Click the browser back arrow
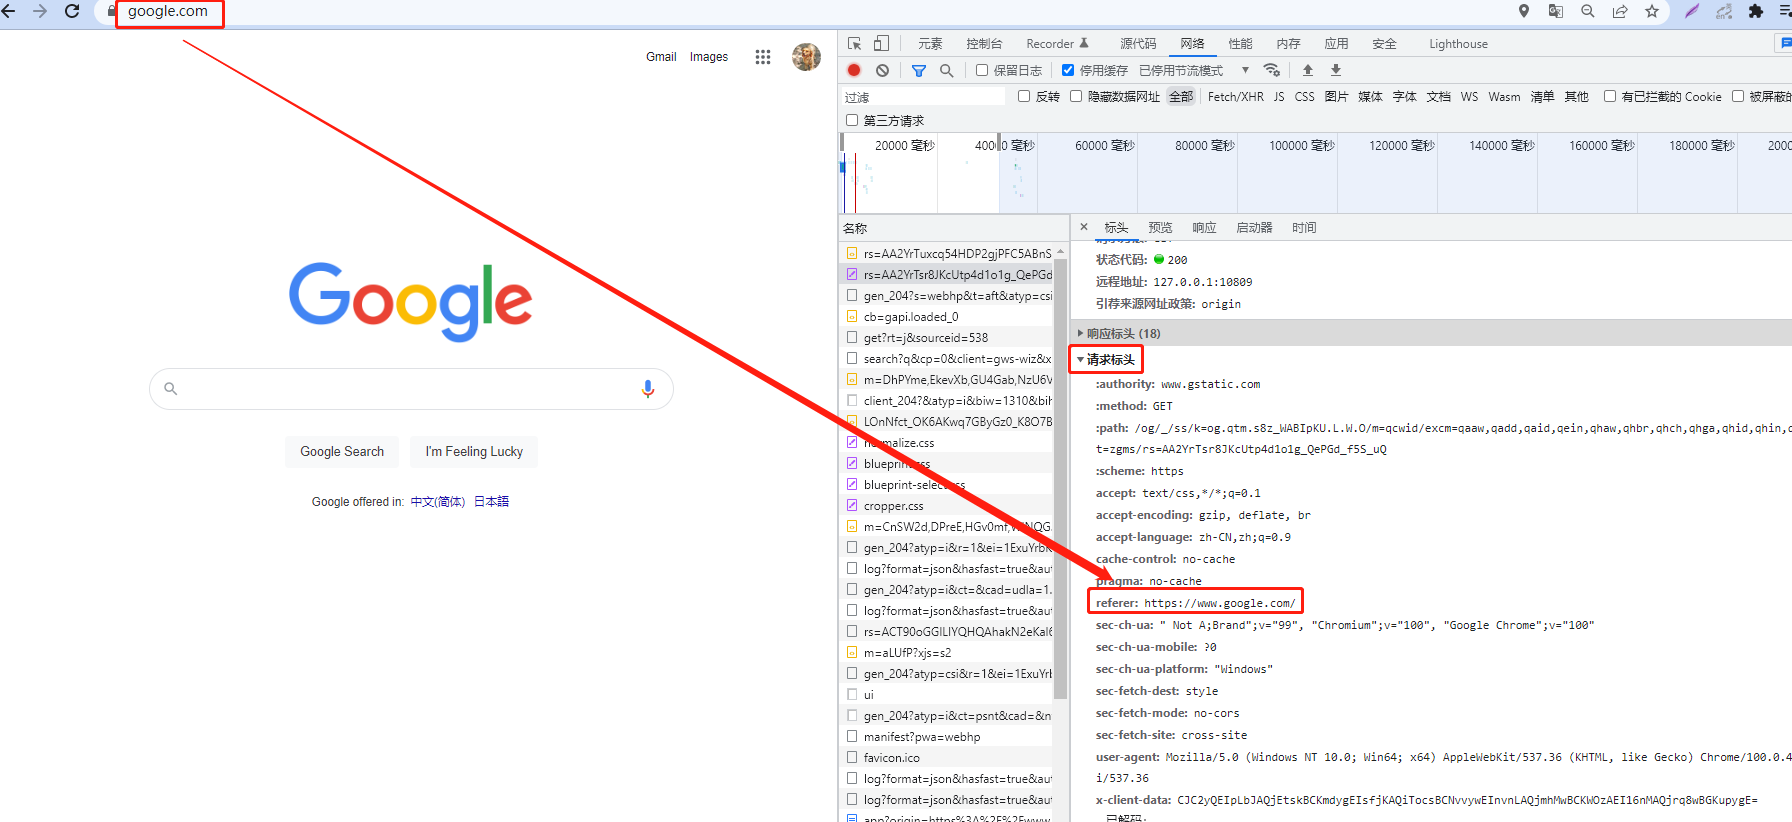Viewport: 1792px width, 822px height. point(9,11)
